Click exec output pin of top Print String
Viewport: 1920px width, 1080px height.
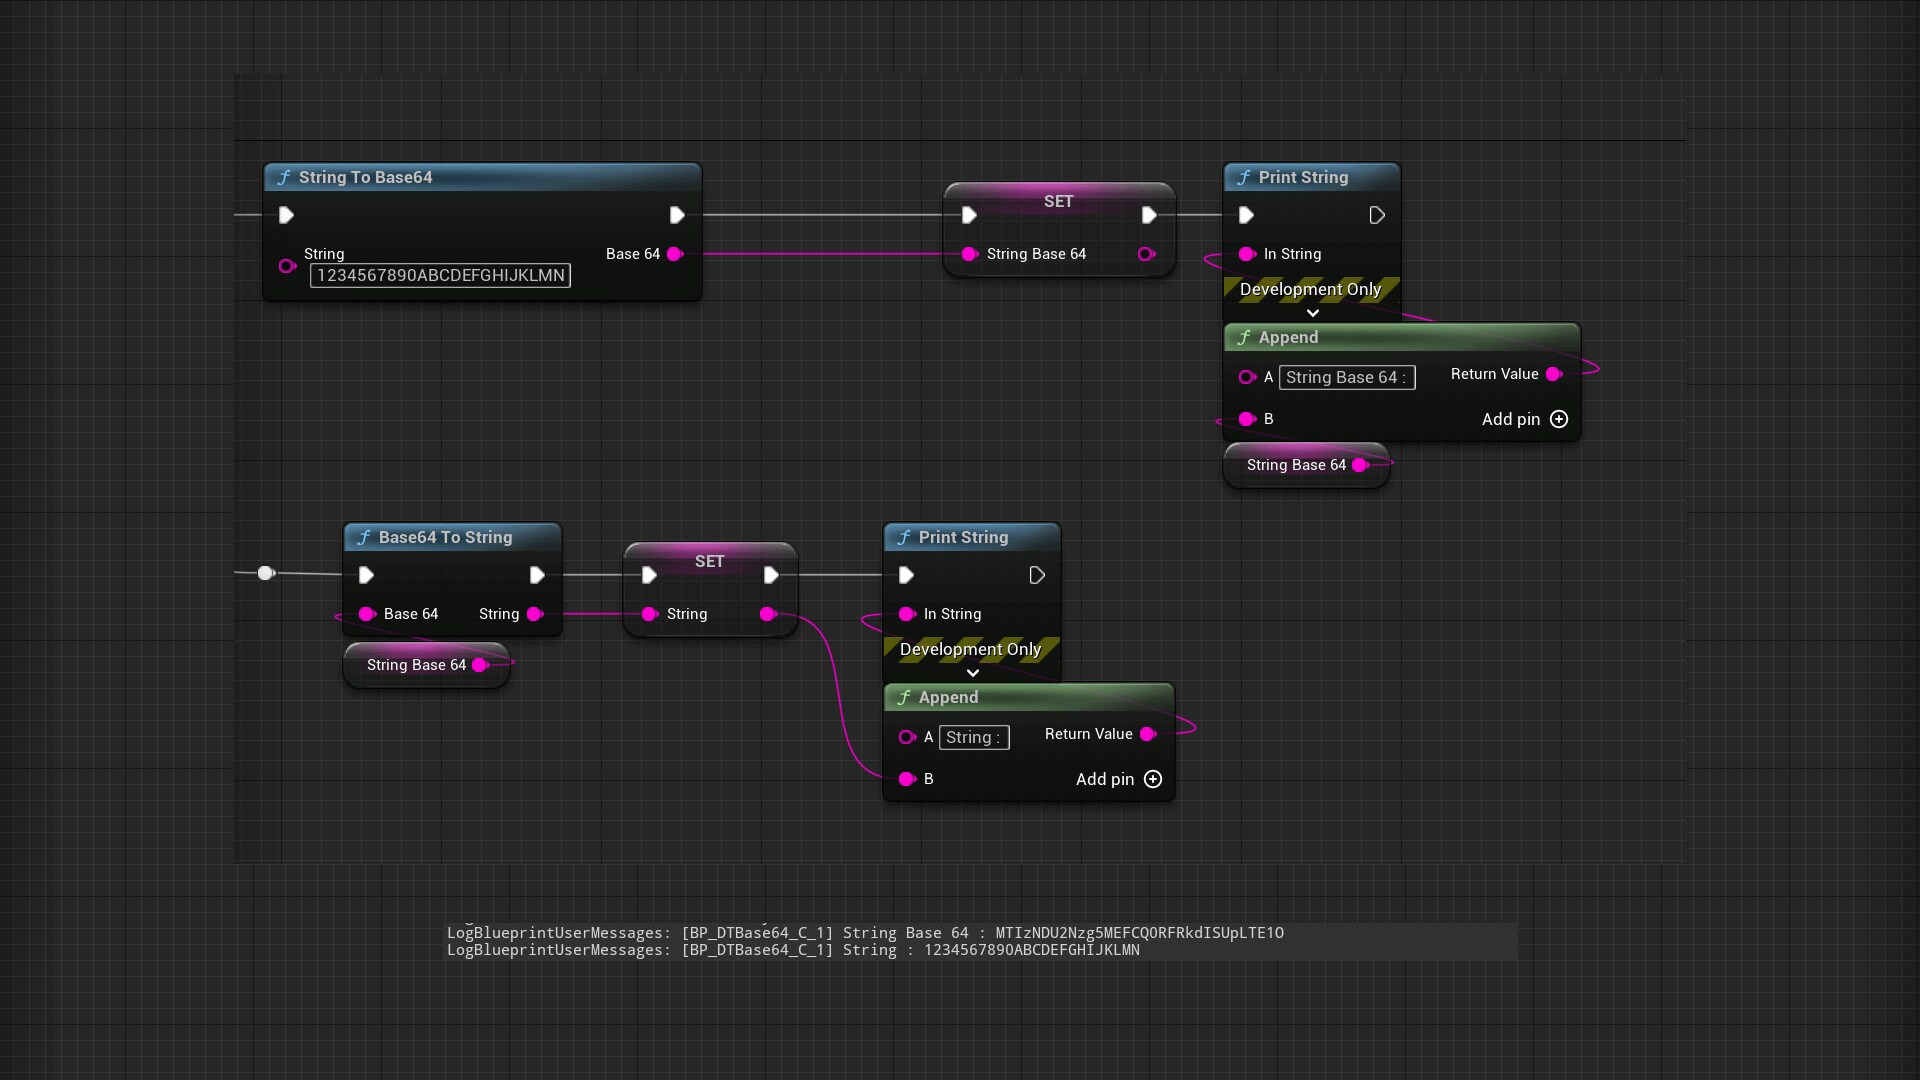click(1377, 215)
